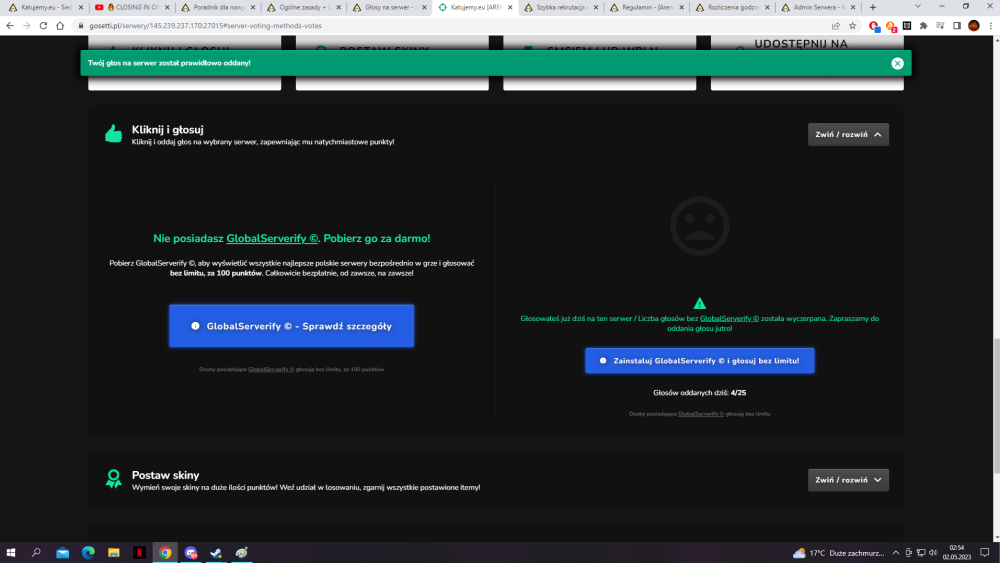Click GlobalServerify link under Sprawdź szczegóły button

(x=271, y=369)
